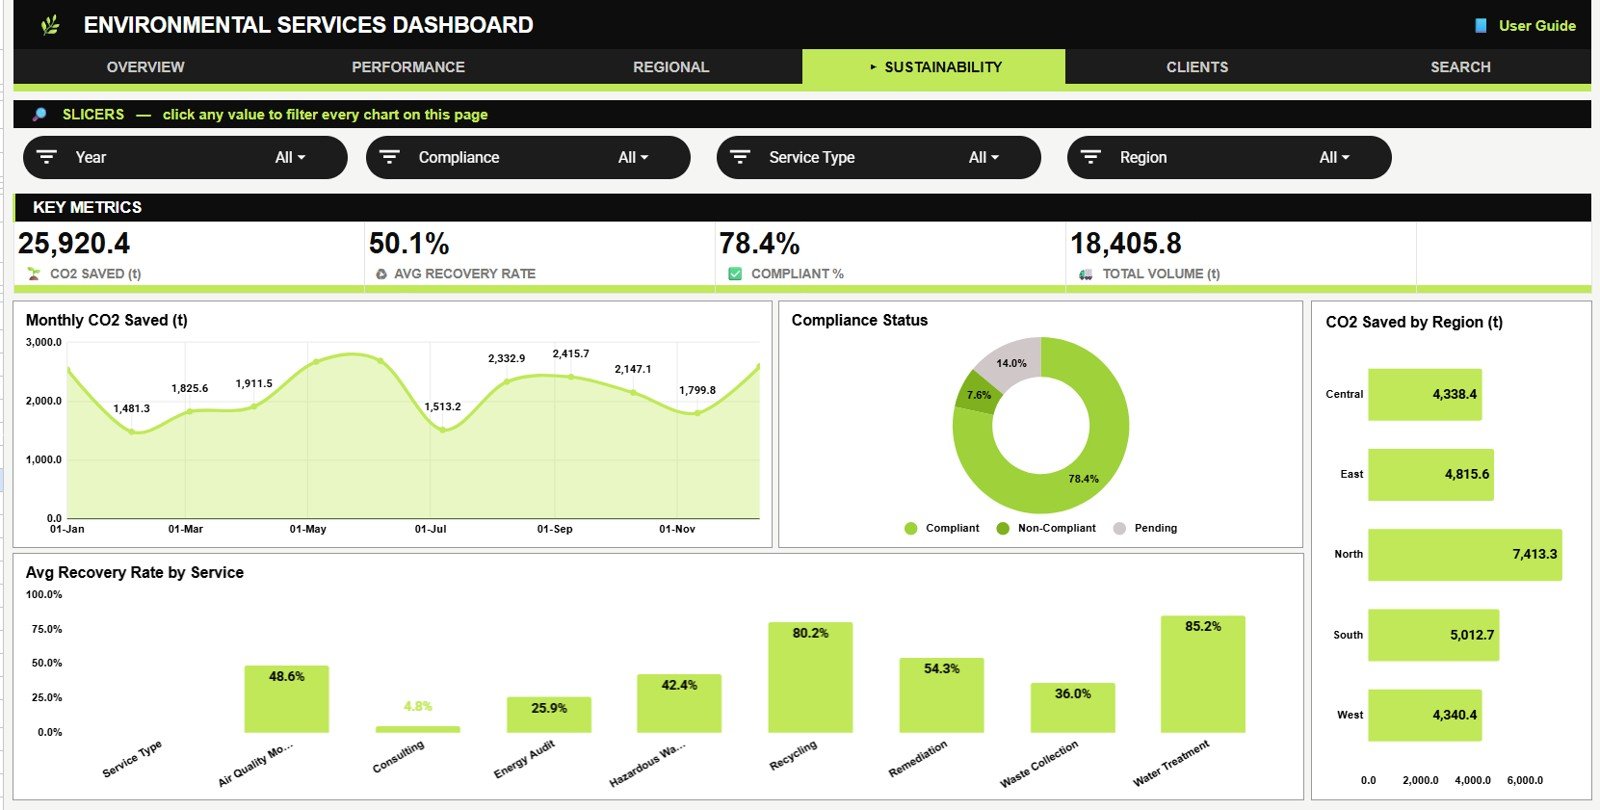This screenshot has height=810, width=1600.
Task: Click the 78.4% compliant metric value
Action: pyautogui.click(x=760, y=243)
